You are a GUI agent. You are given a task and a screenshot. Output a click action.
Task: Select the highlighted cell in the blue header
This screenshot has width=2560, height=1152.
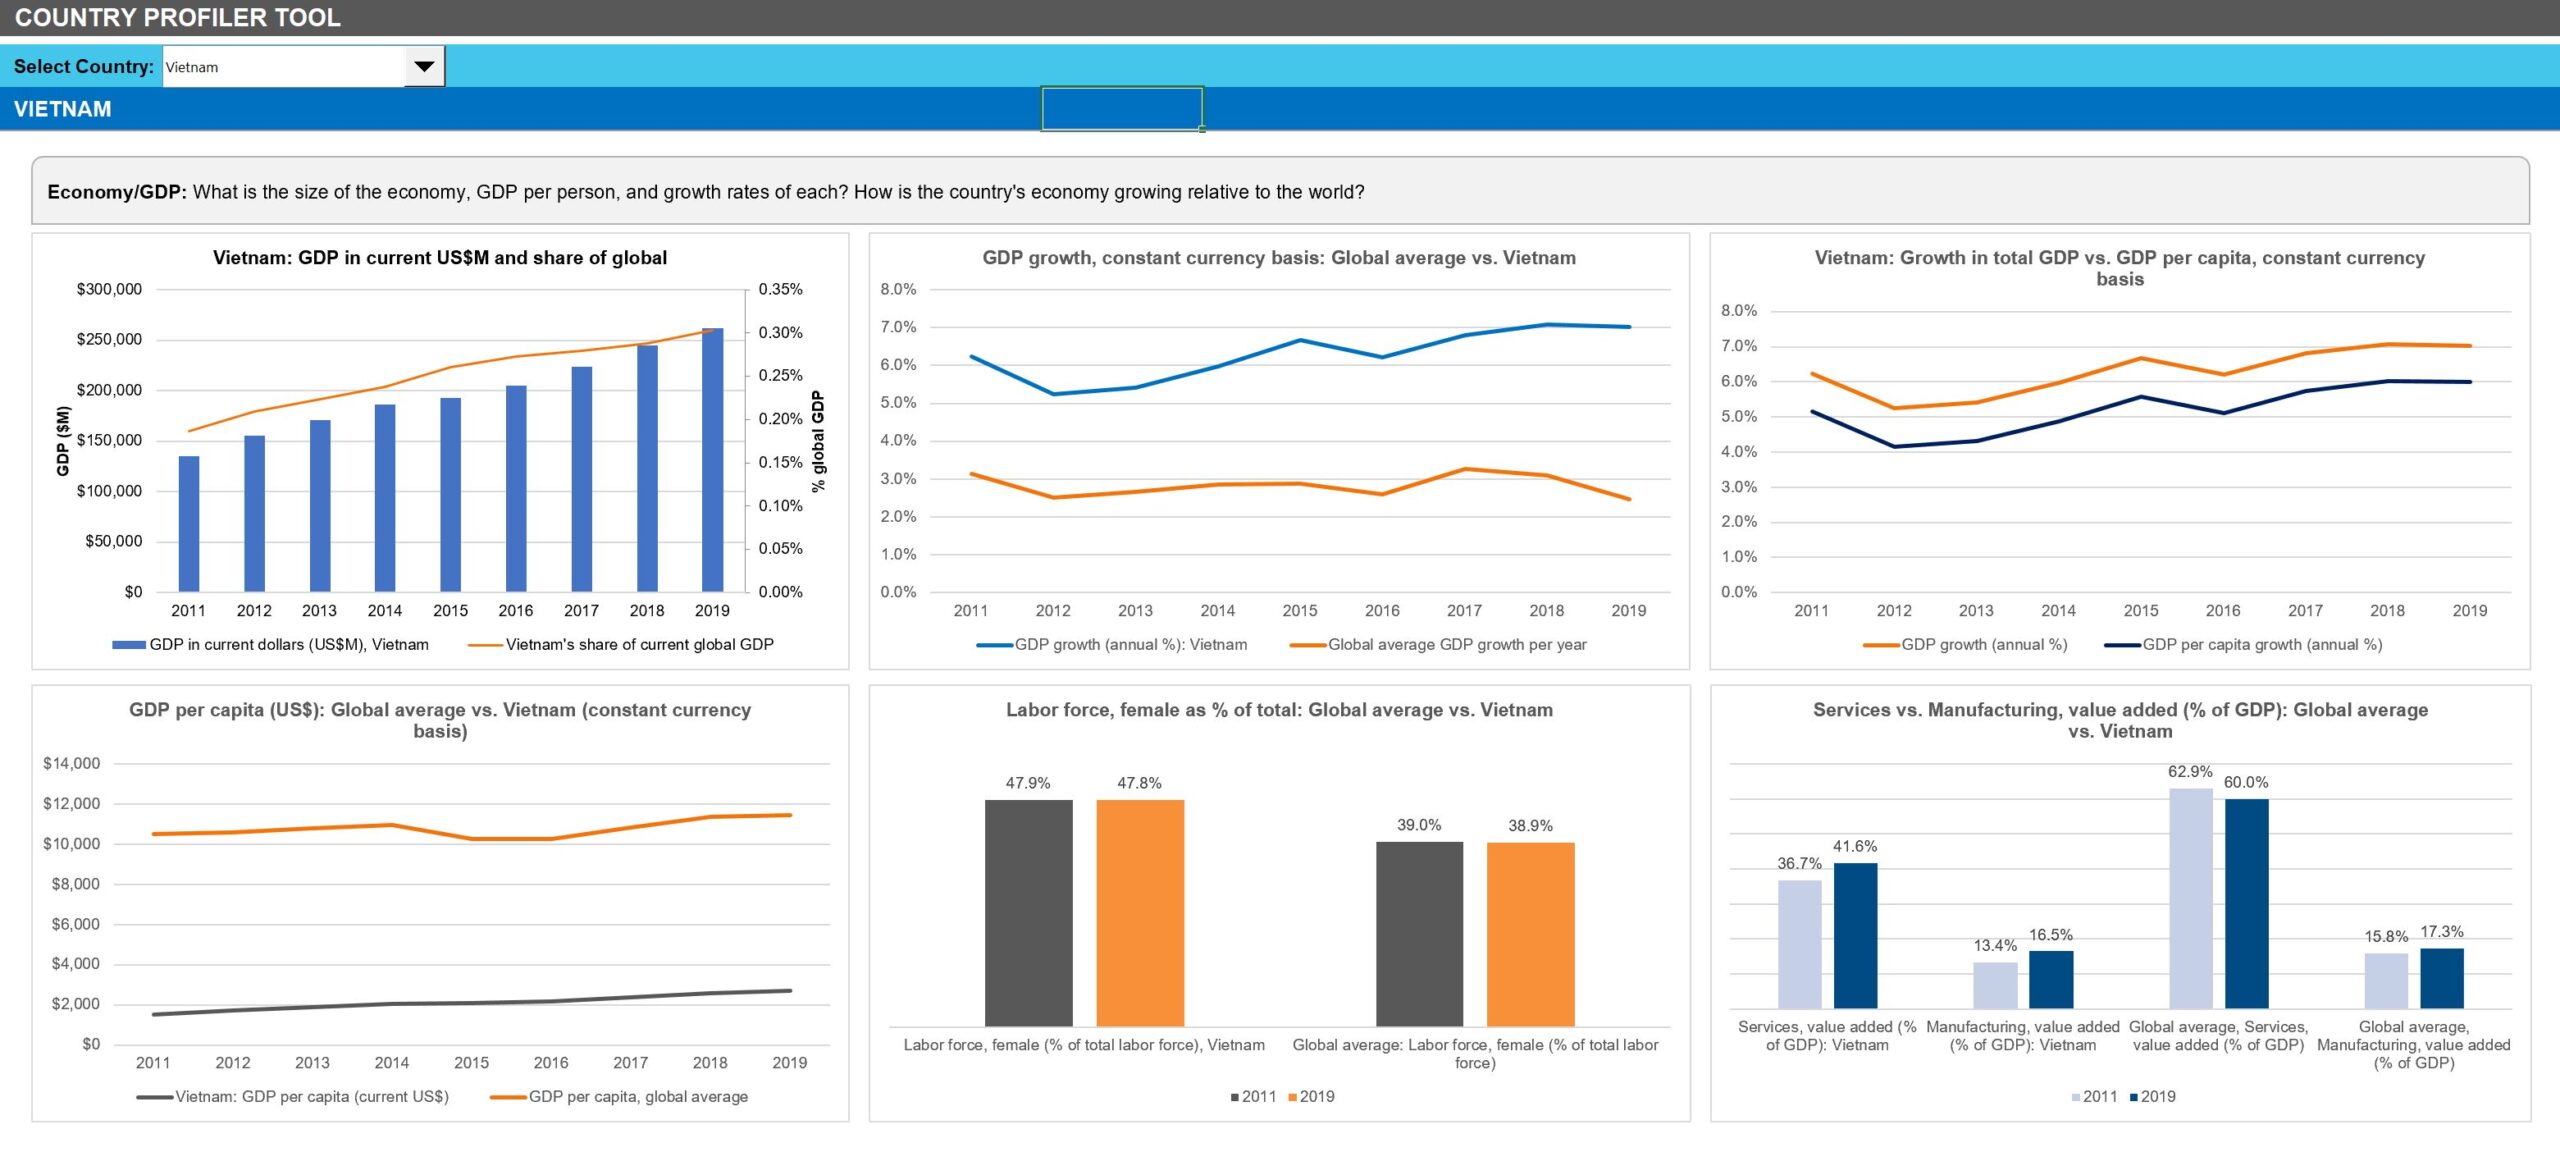click(1121, 109)
